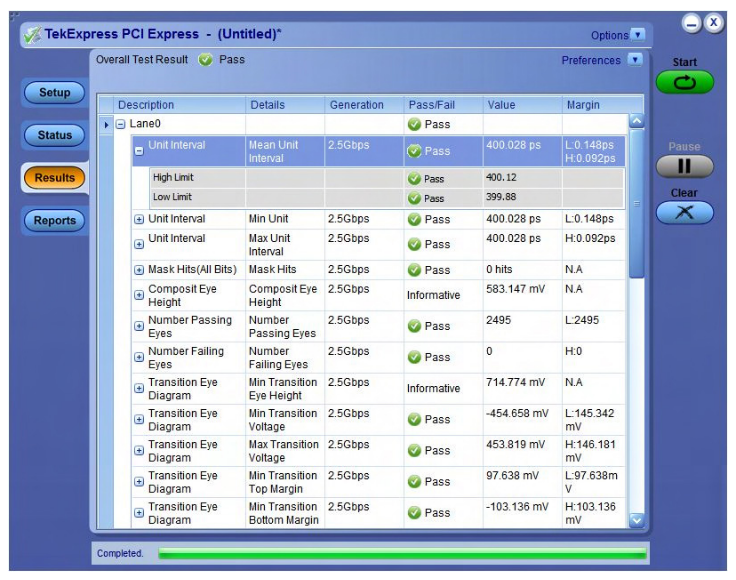Open the Reports tab
Viewport: 736px width, 580px height.
click(x=55, y=221)
